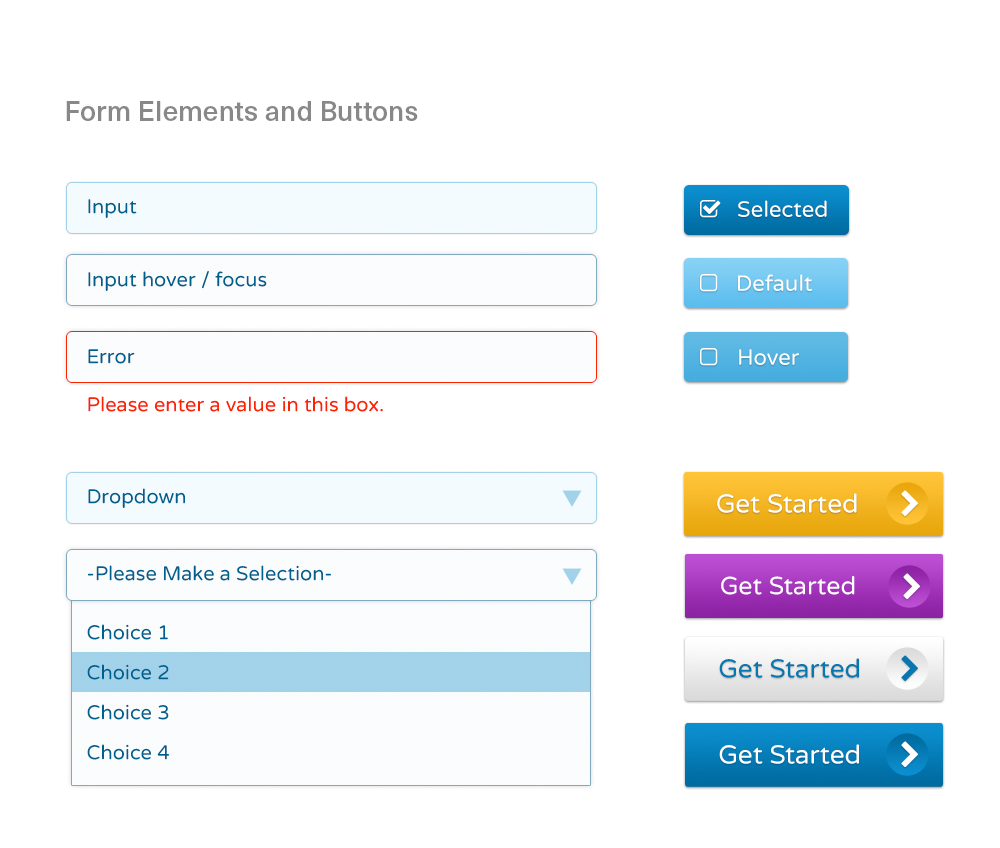Image resolution: width=1000 pixels, height=848 pixels.
Task: Click the chevron icon on the purple Get Started button
Action: (x=909, y=586)
